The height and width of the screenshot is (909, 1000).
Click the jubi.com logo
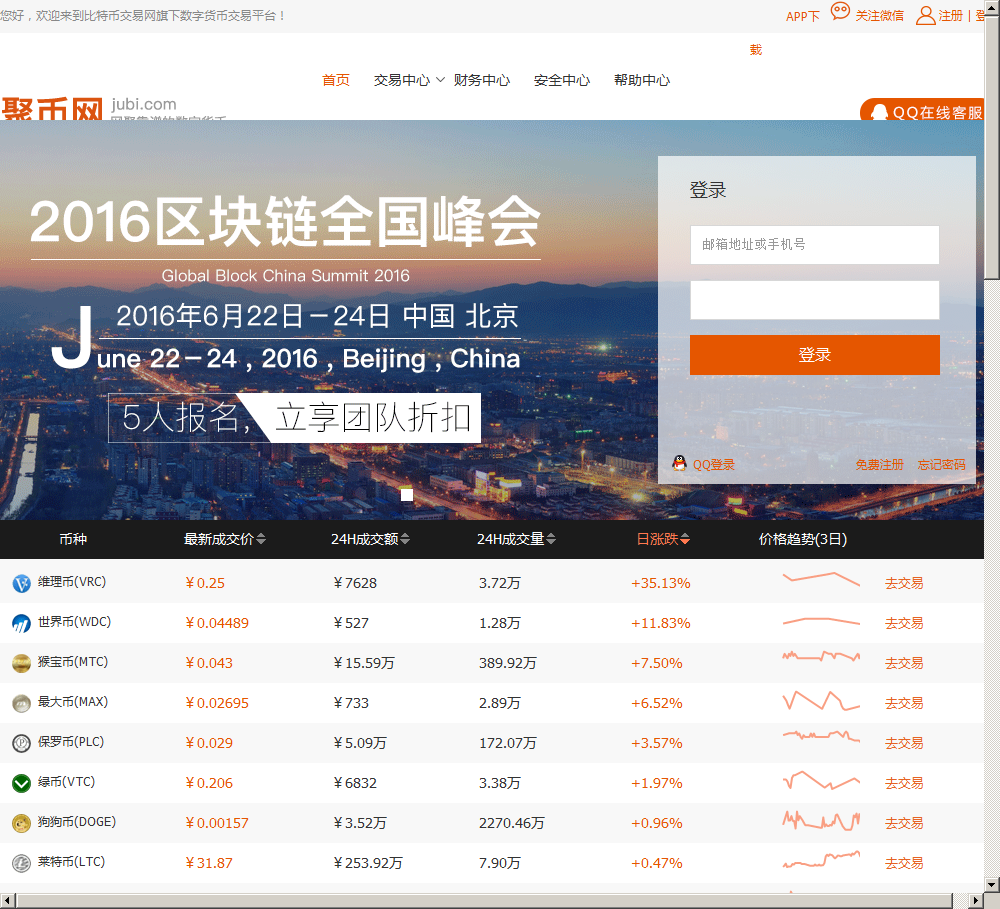(114, 108)
